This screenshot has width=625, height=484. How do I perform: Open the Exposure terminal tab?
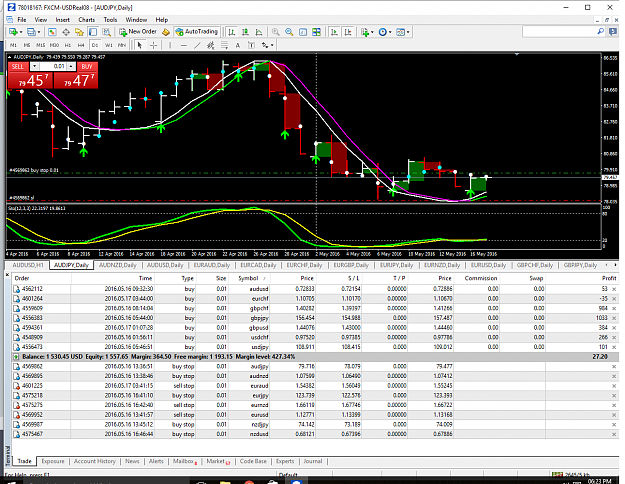53,461
